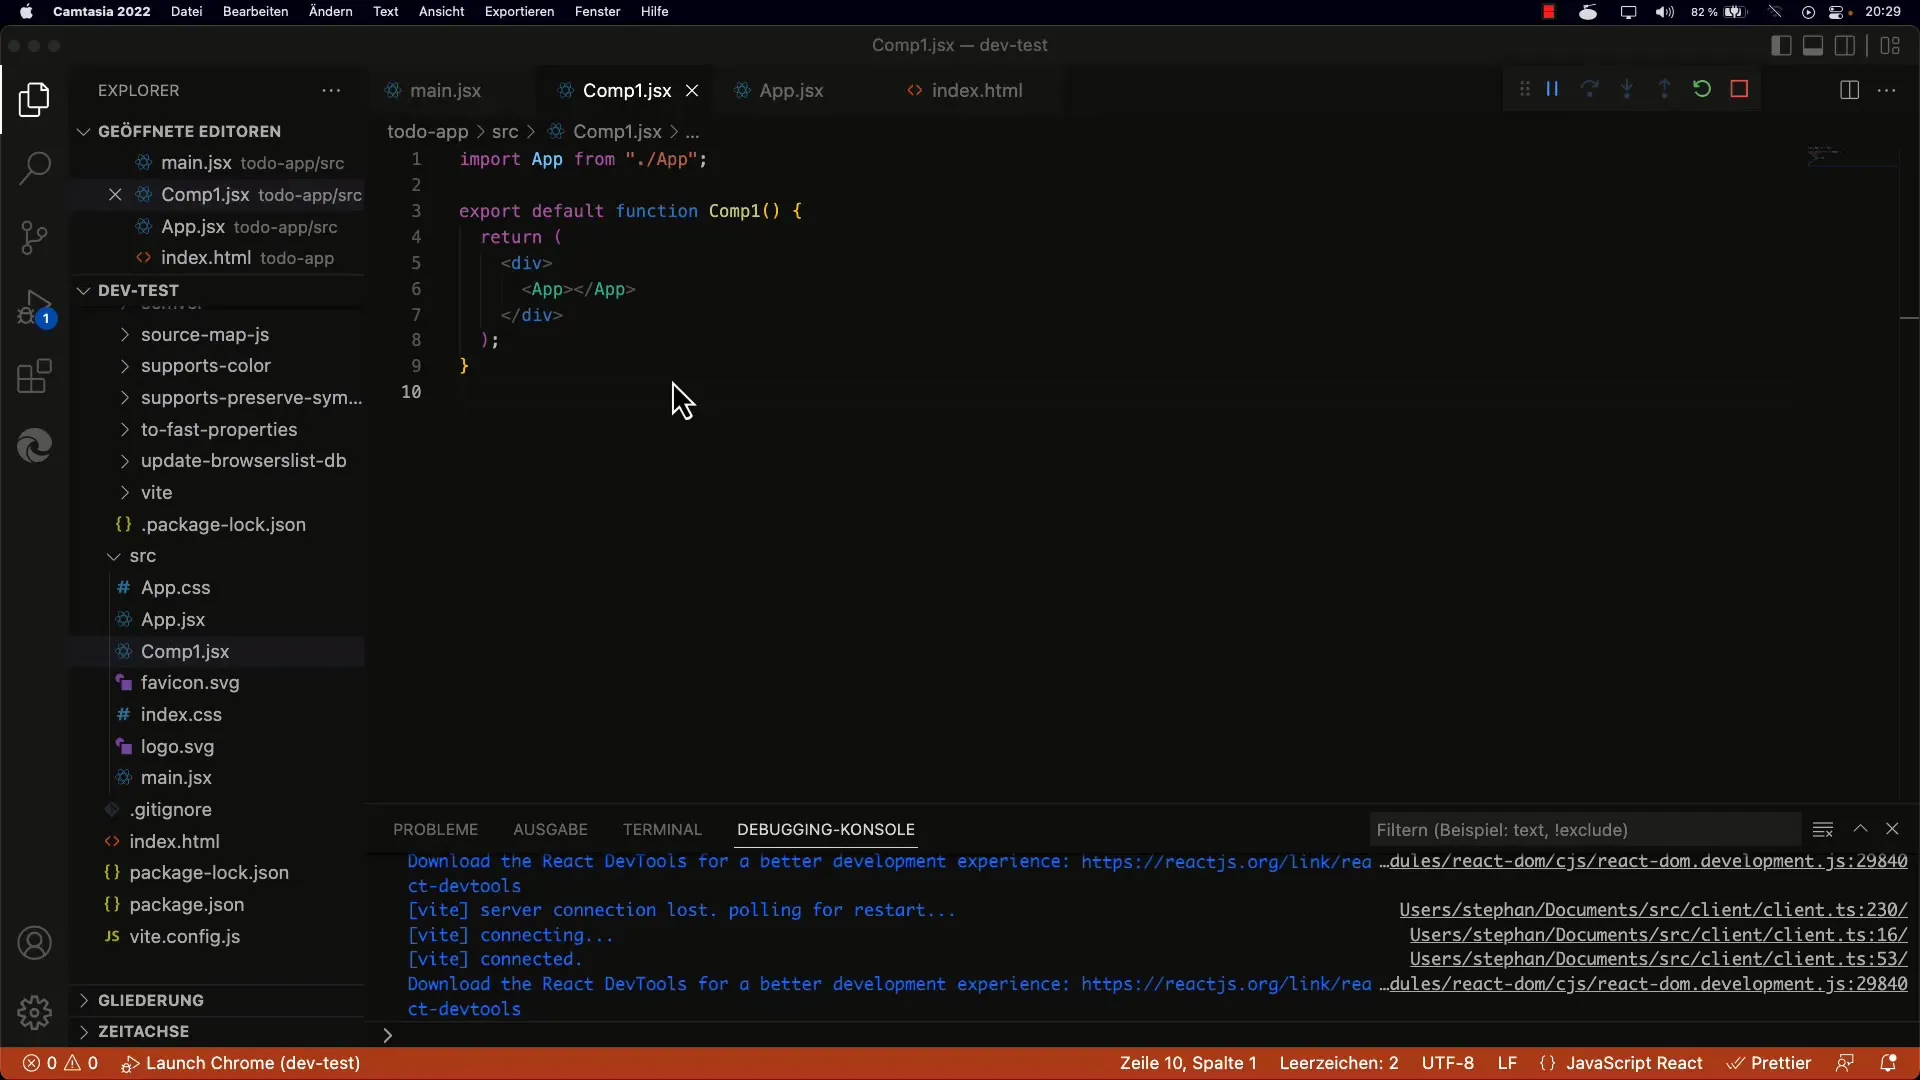Split the editor to the right
This screenshot has height=1080, width=1920.
point(1849,90)
